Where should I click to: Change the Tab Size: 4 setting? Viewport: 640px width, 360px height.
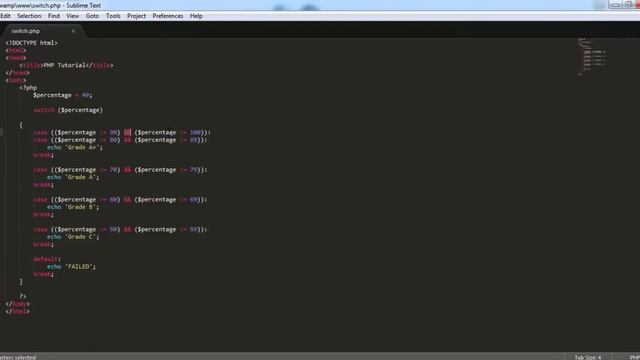pos(588,357)
